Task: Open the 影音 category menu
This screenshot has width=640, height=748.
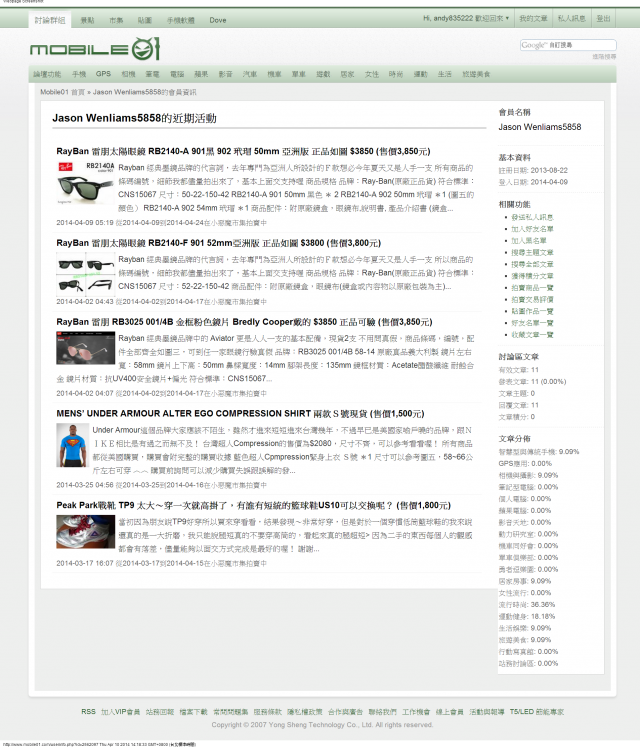Action: click(226, 74)
